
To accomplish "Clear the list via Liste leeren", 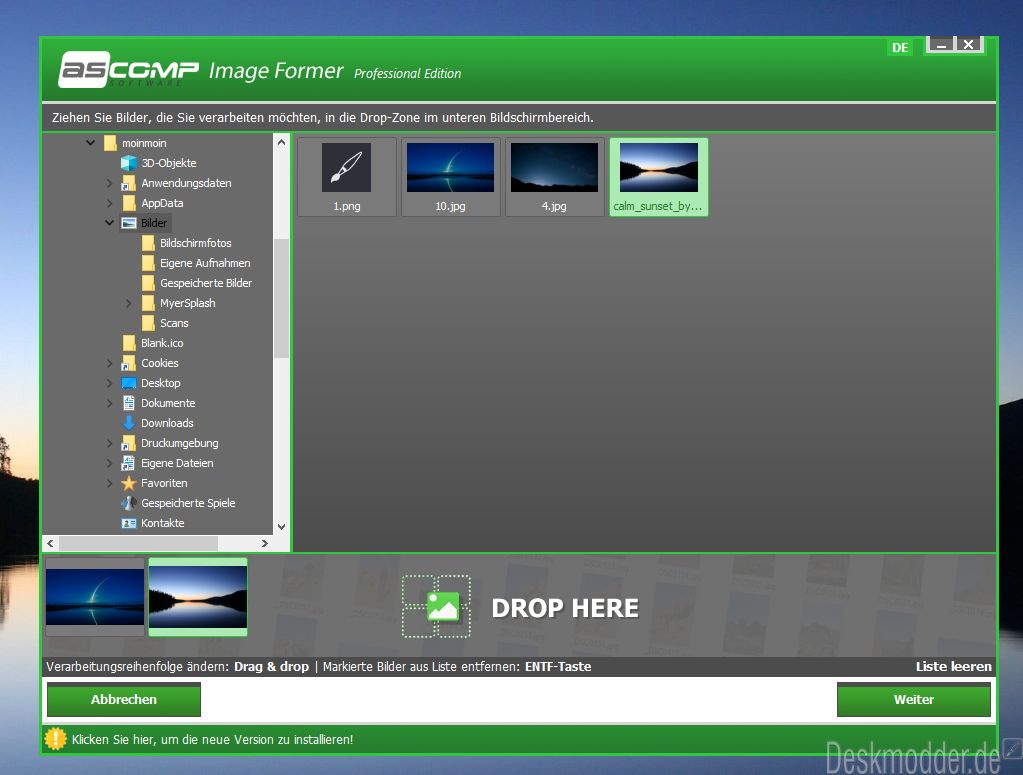I will click(x=953, y=667).
